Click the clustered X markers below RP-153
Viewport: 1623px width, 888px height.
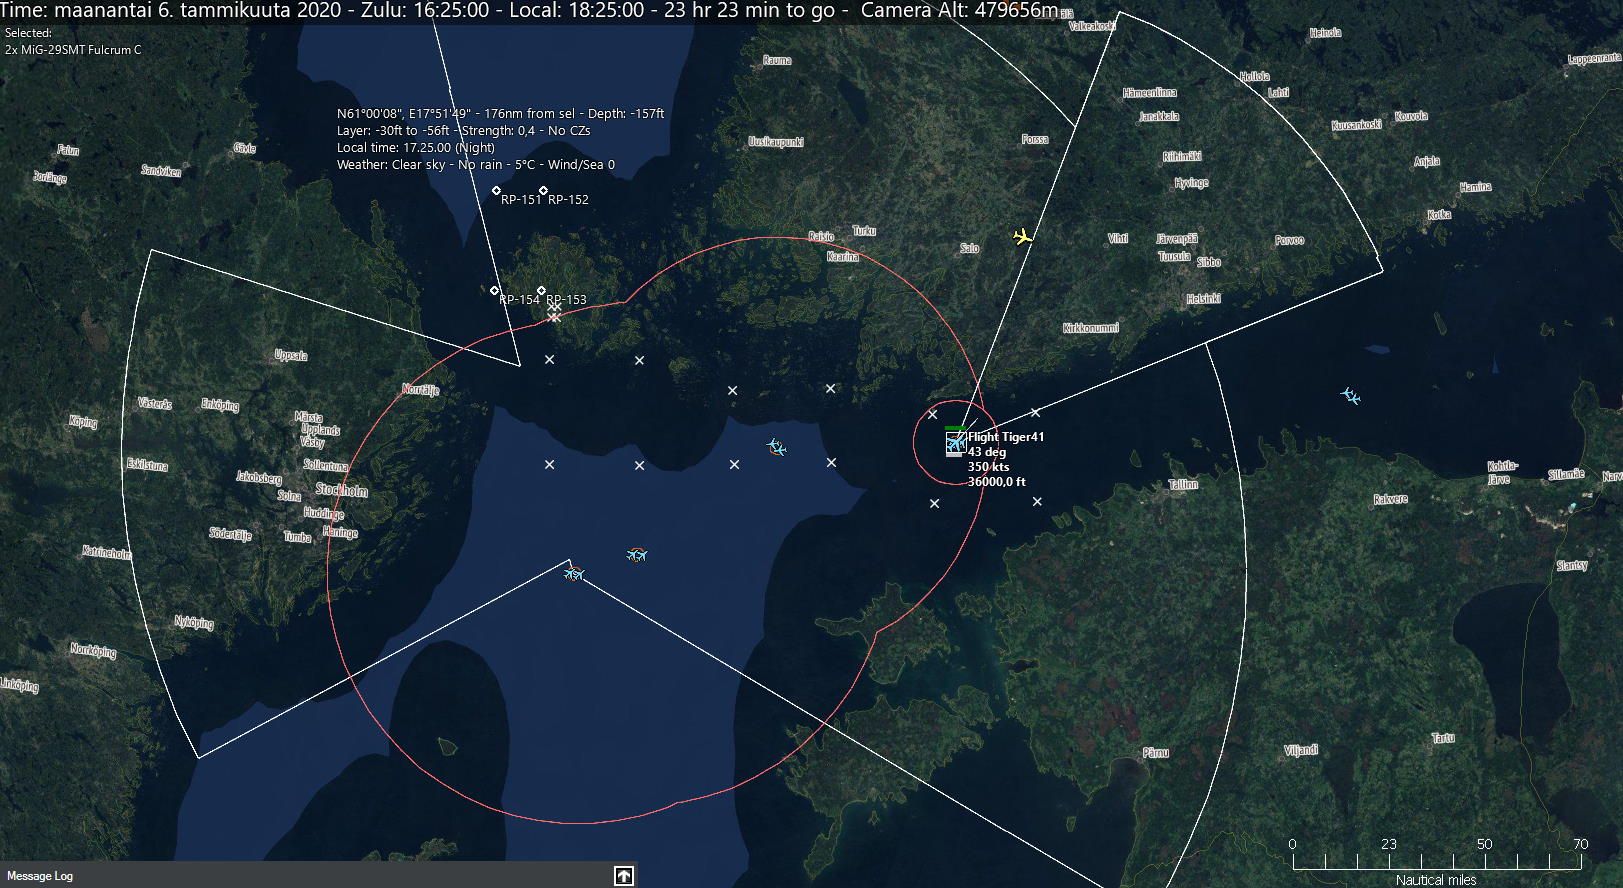(x=554, y=313)
